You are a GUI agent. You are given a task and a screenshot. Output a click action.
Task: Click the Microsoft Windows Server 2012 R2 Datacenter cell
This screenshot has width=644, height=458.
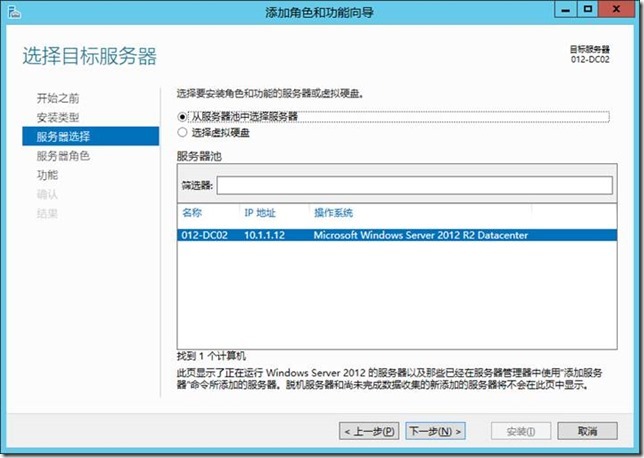coord(421,235)
